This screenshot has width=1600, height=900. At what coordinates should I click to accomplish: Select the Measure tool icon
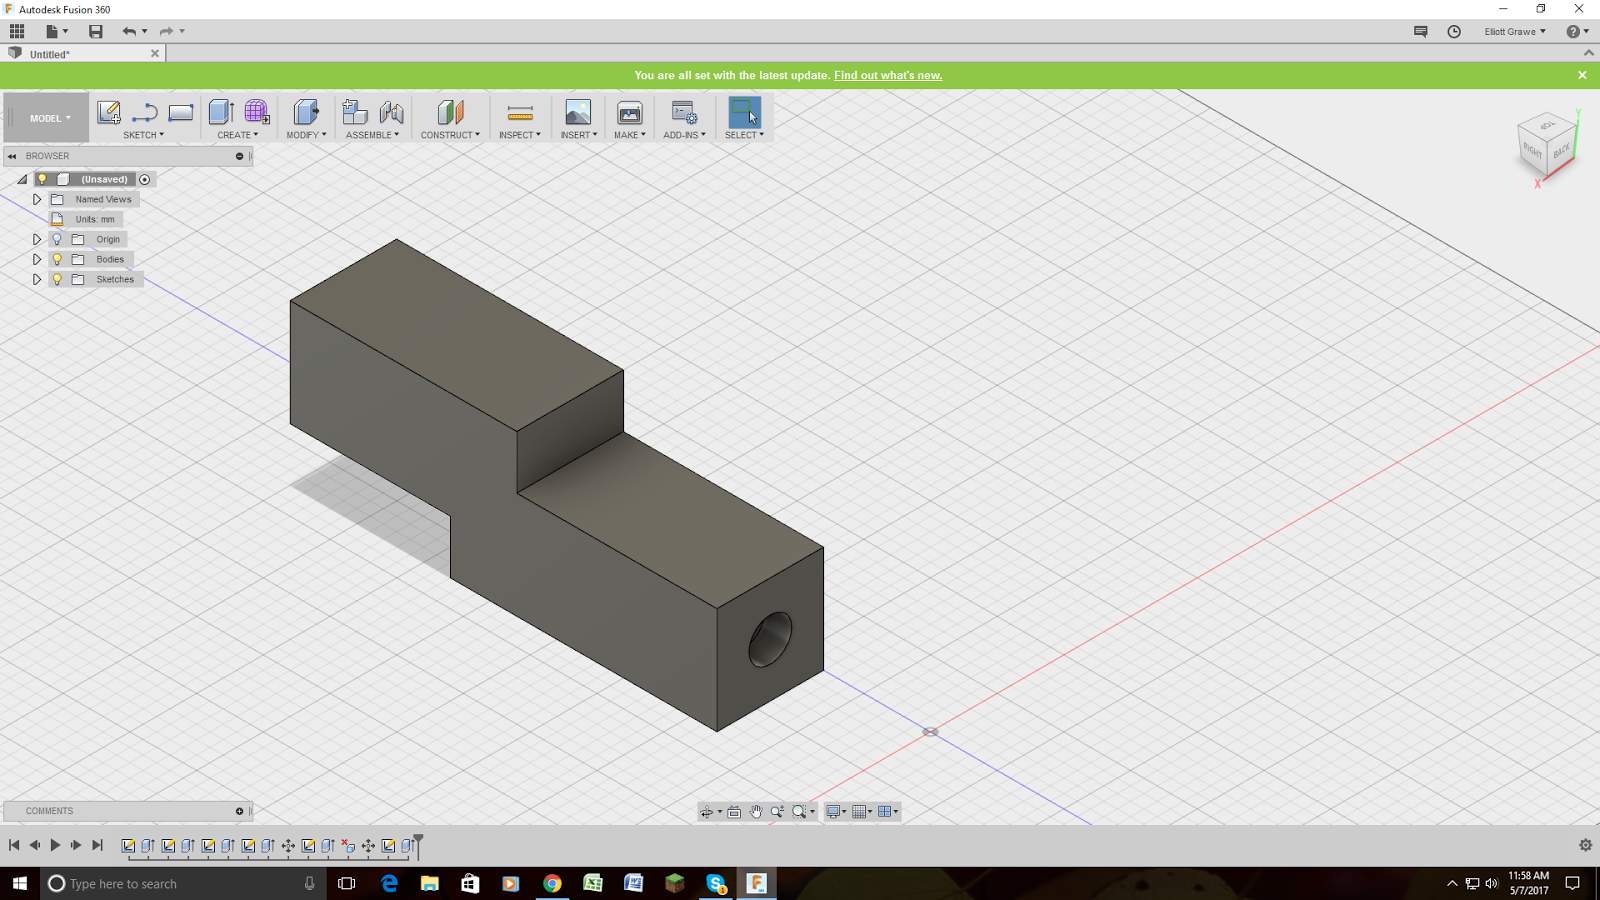tap(520, 112)
